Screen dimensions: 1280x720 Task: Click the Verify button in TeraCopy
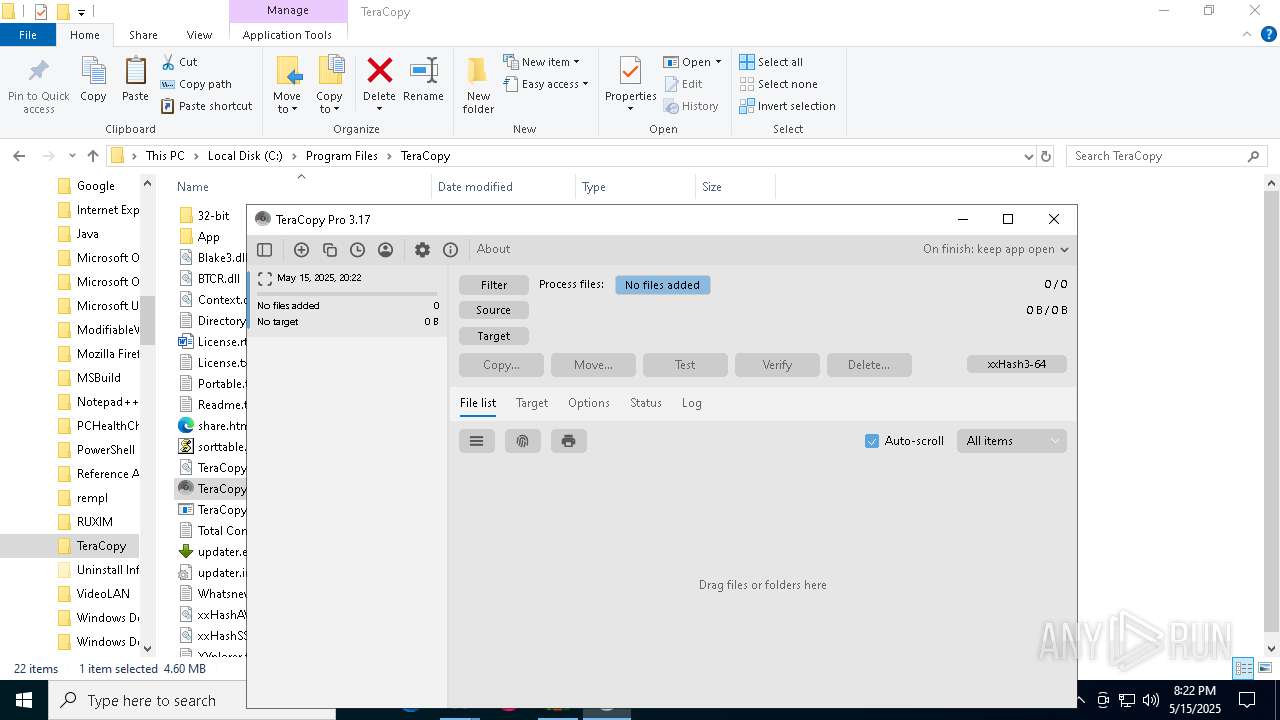777,365
